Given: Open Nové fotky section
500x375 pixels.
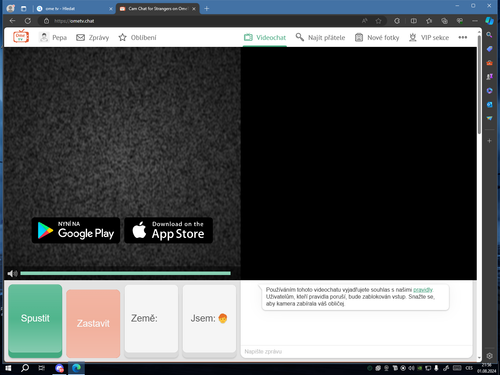Looking at the screenshot, I should 377,37.
